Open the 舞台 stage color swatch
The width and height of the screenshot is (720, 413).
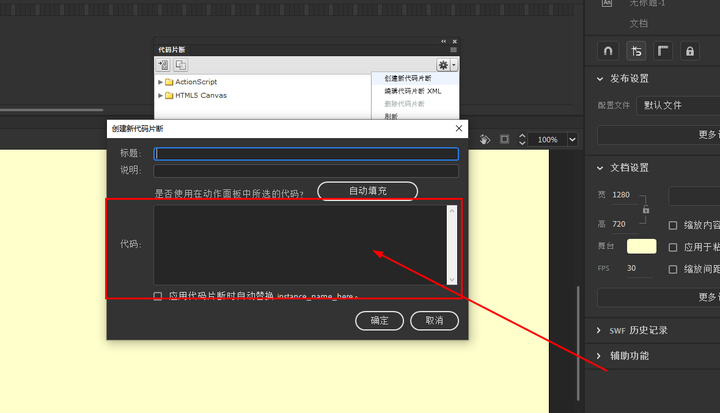click(x=641, y=246)
